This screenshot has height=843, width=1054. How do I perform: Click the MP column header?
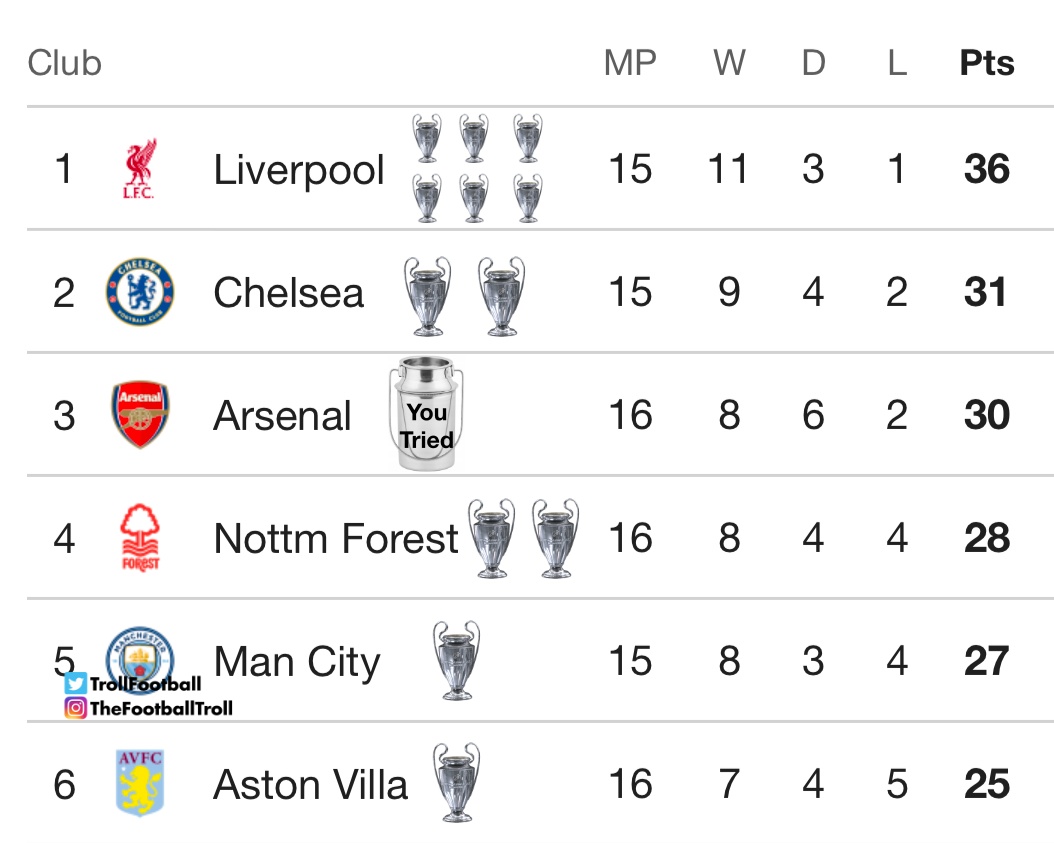pos(630,63)
